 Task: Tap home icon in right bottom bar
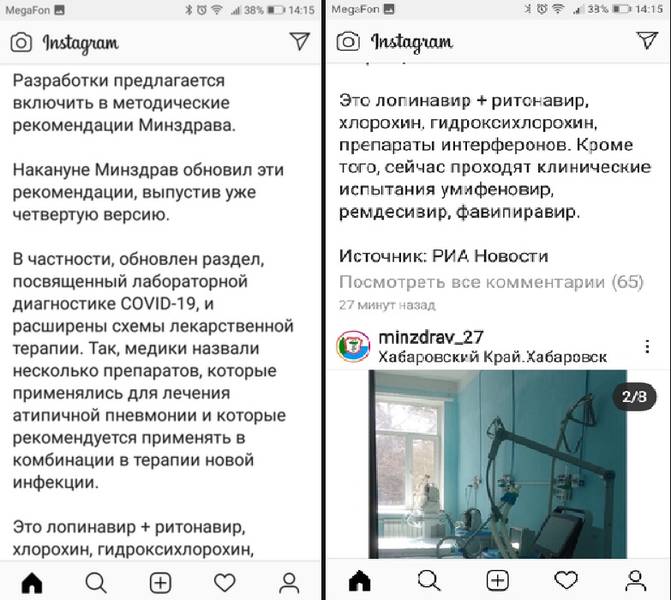(x=359, y=581)
